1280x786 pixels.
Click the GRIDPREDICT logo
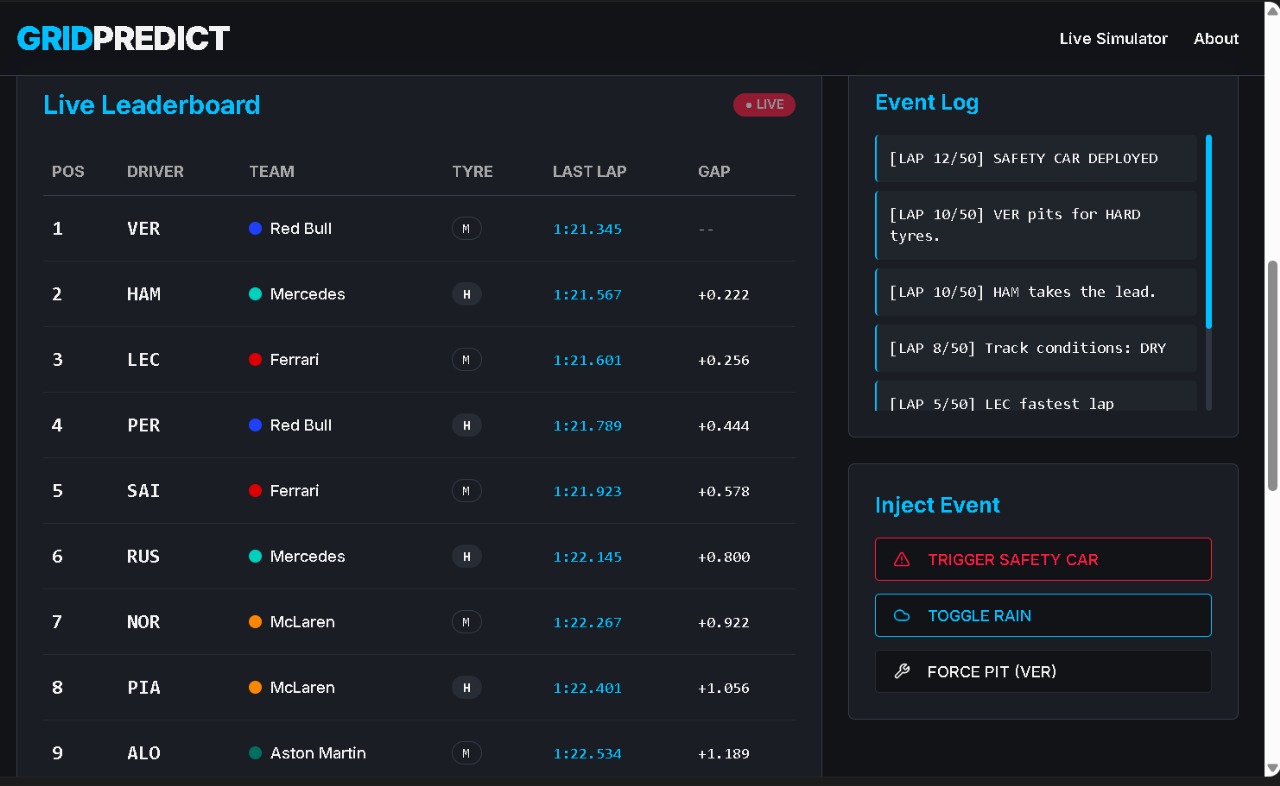click(123, 38)
